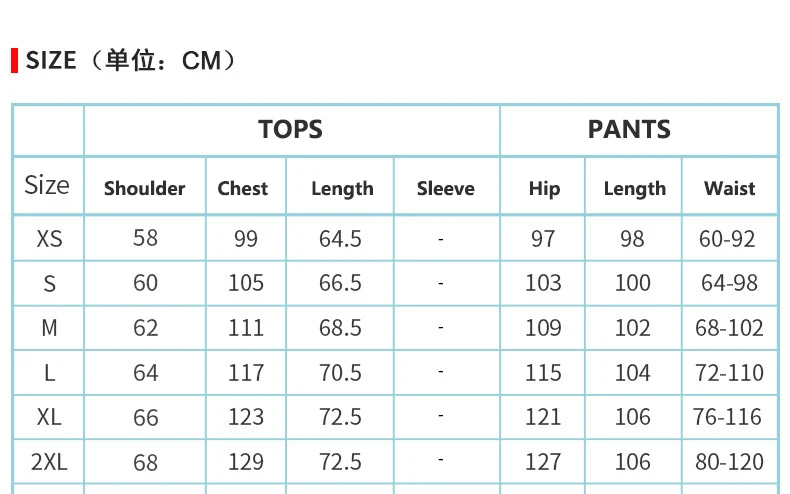The height and width of the screenshot is (494, 790).
Task: Click the 2XL shoulder value 68
Action: point(146,462)
